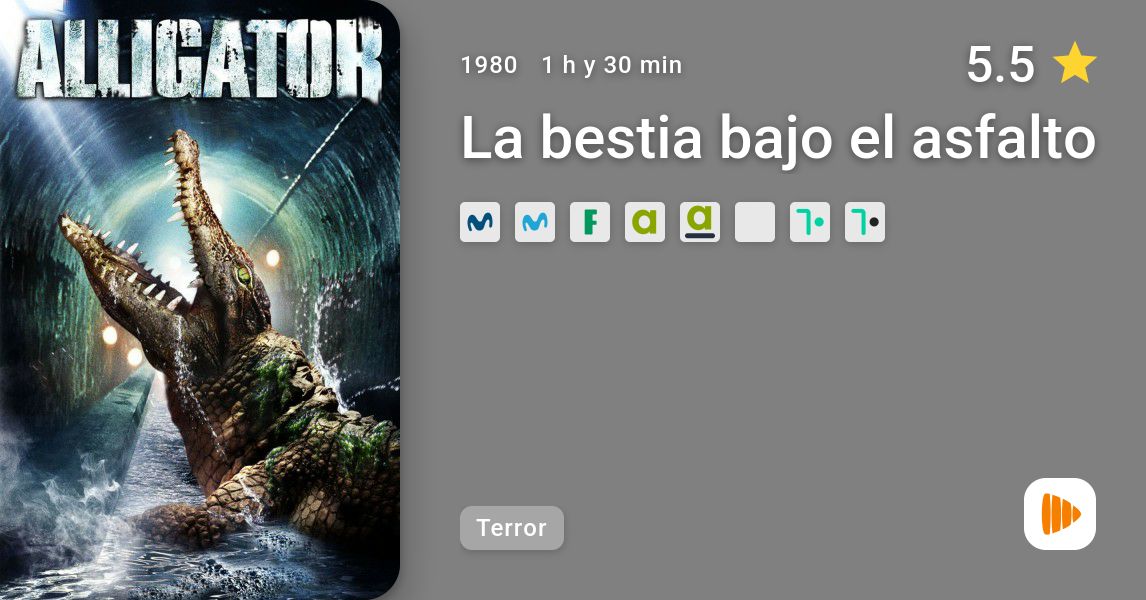Image resolution: width=1146 pixels, height=600 pixels.
Task: Click the 5.5 rating score
Action: tap(1001, 64)
